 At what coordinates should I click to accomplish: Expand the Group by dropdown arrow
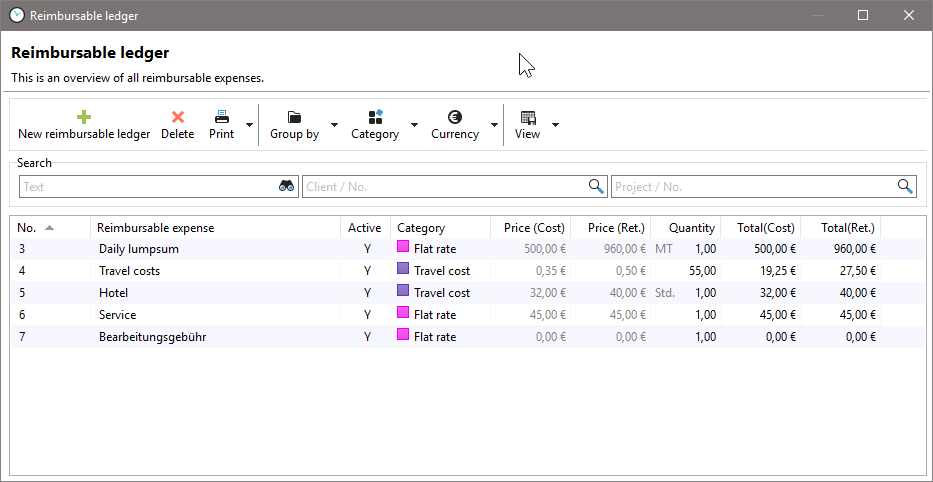point(334,125)
